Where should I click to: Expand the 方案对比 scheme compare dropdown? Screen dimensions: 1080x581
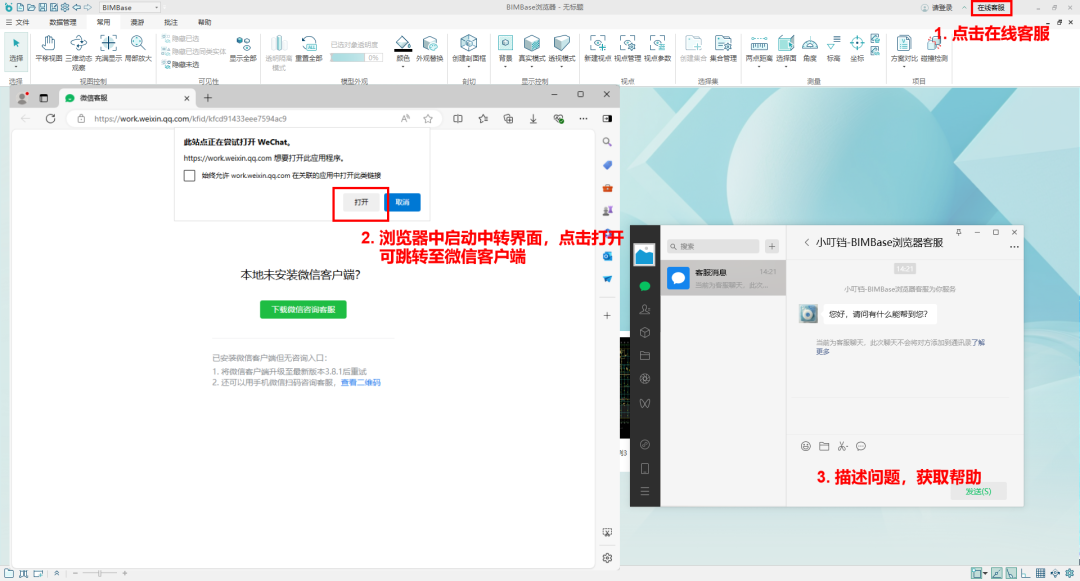903,67
